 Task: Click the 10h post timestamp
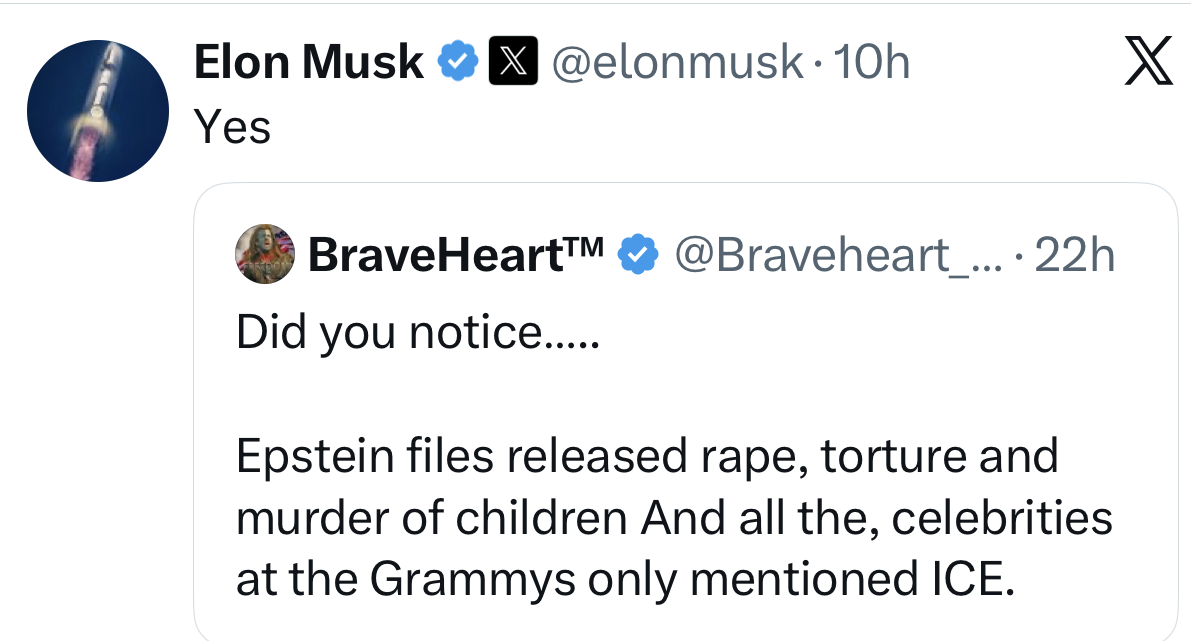(x=871, y=63)
